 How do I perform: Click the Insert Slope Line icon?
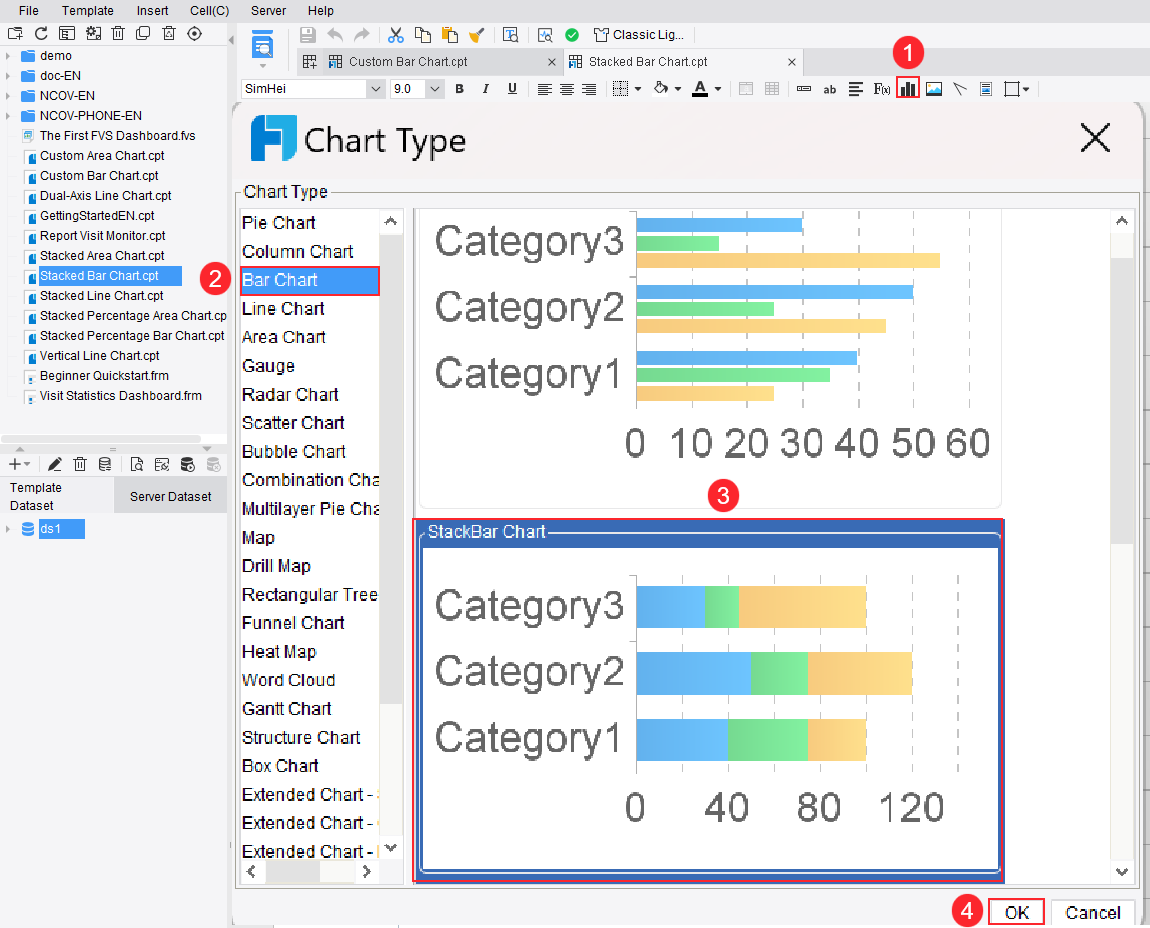[x=960, y=89]
